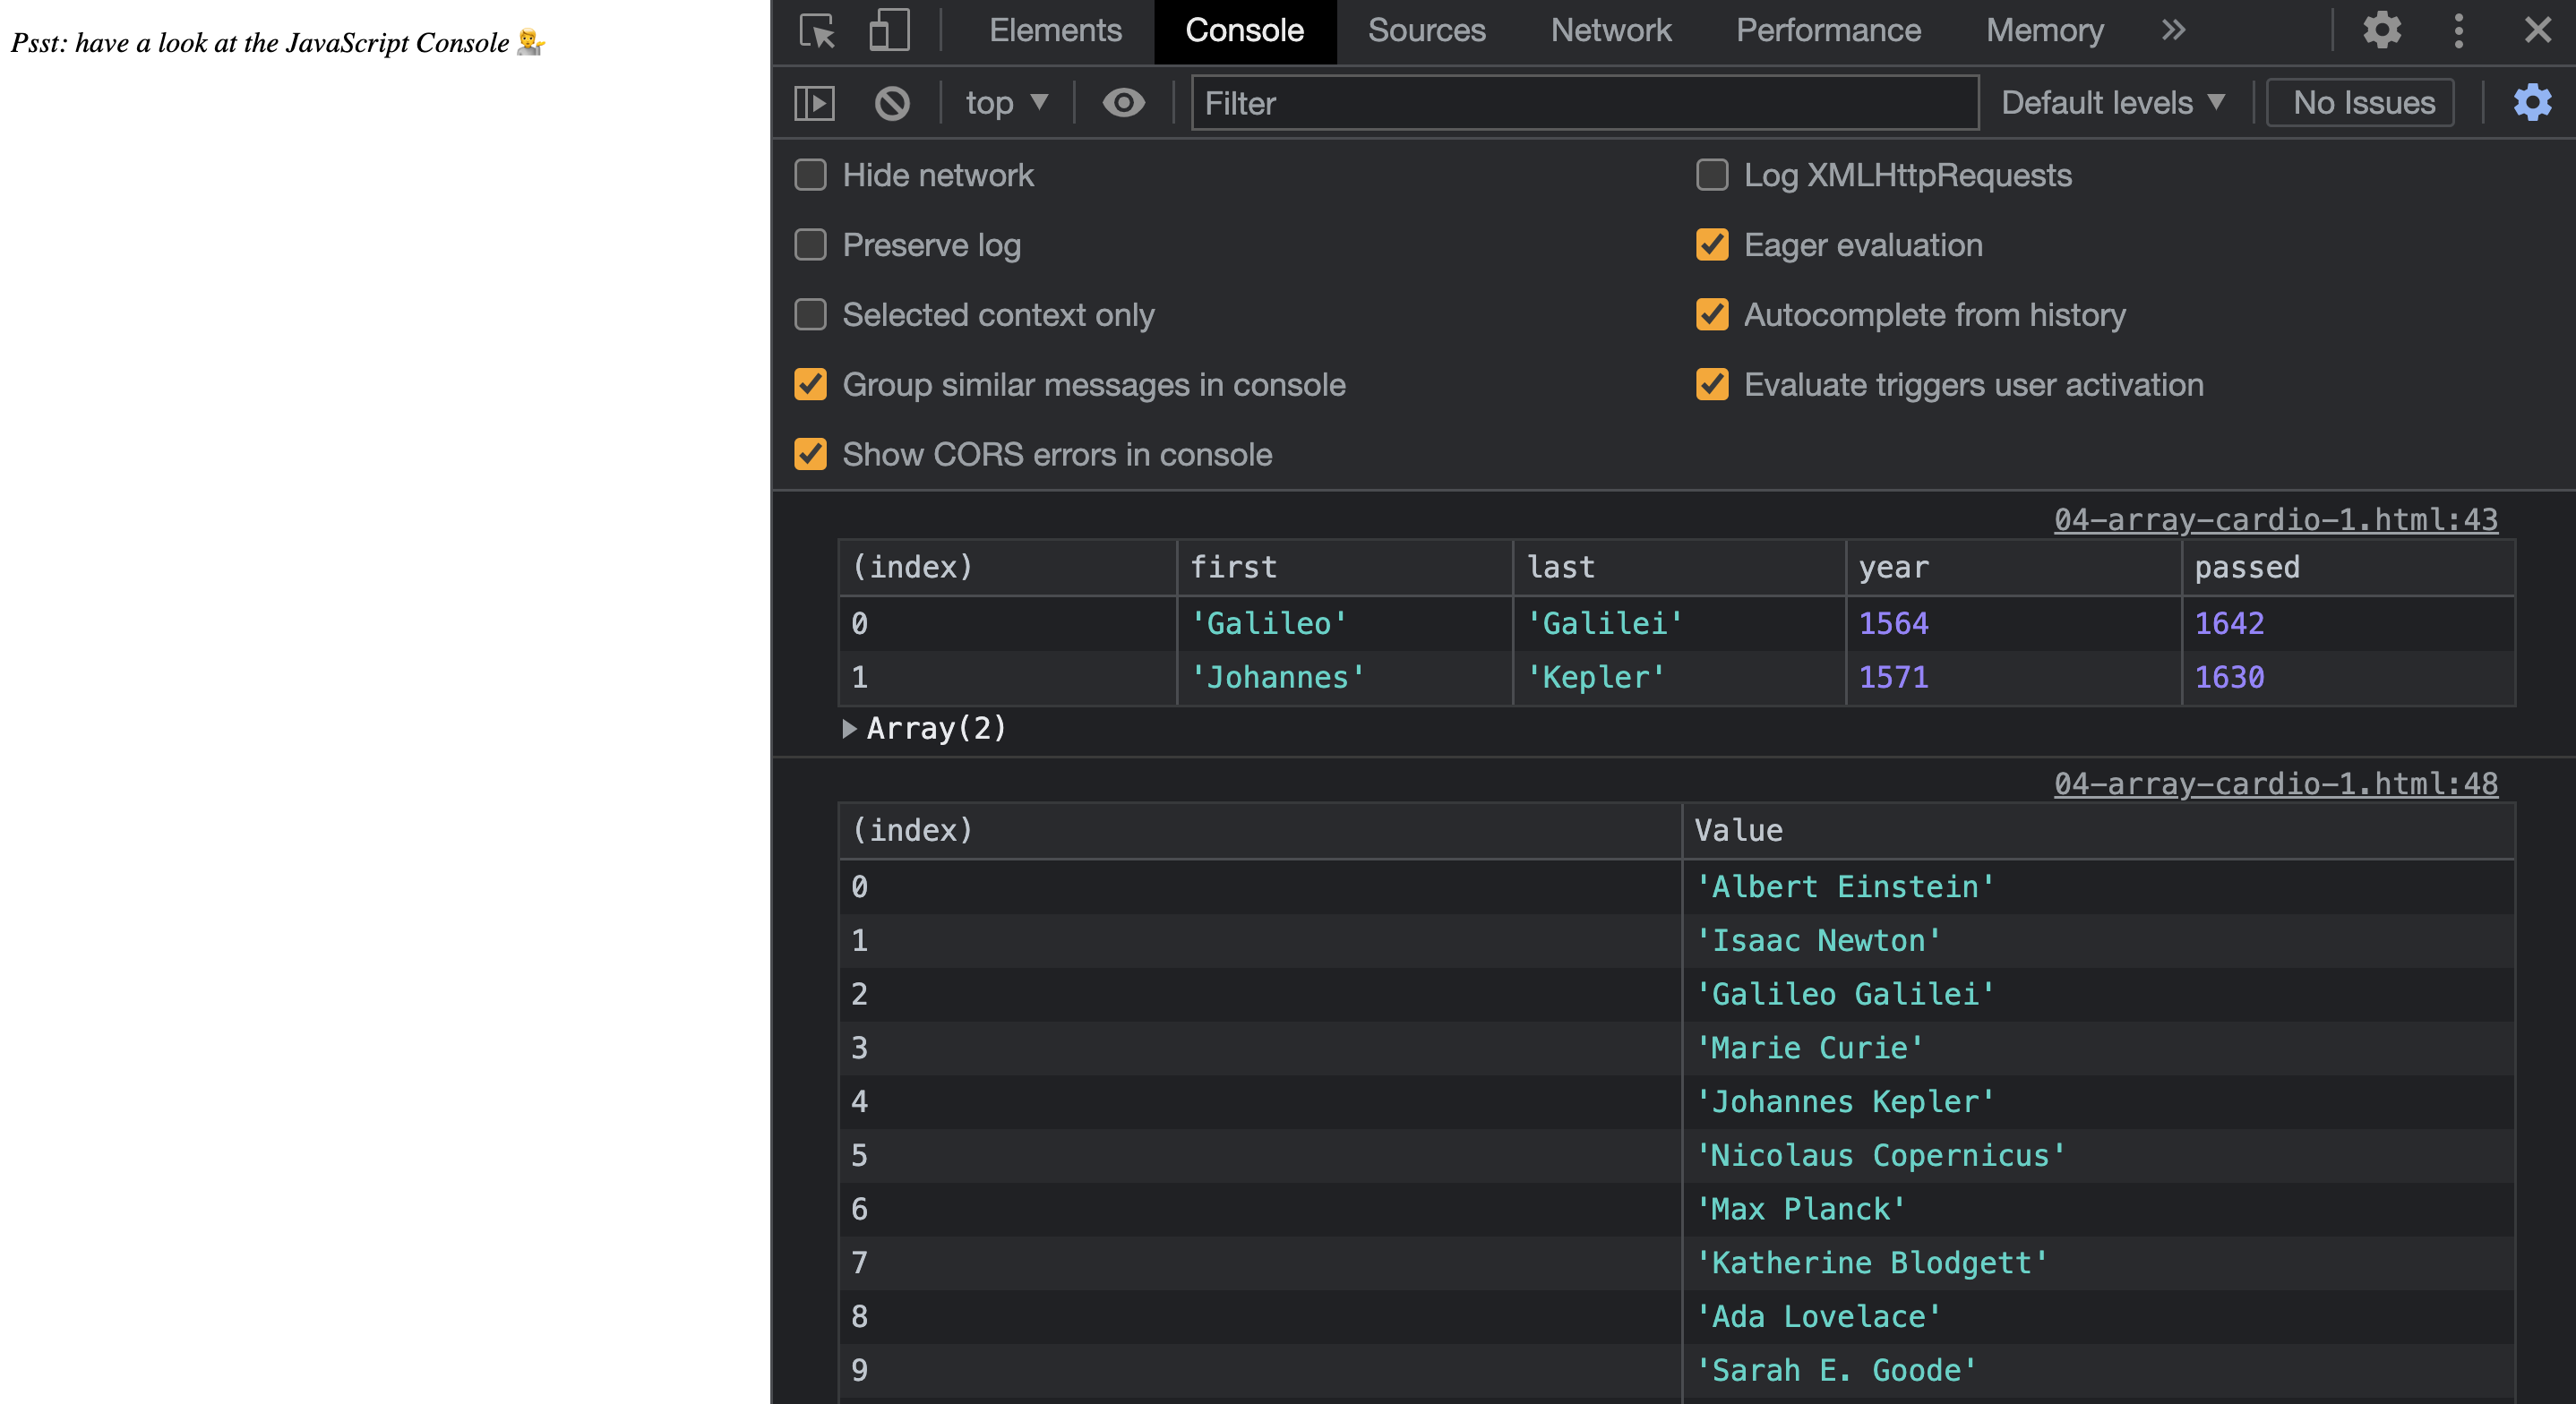Show more tabs with the double chevron
The height and width of the screenshot is (1404, 2576).
point(2173,30)
